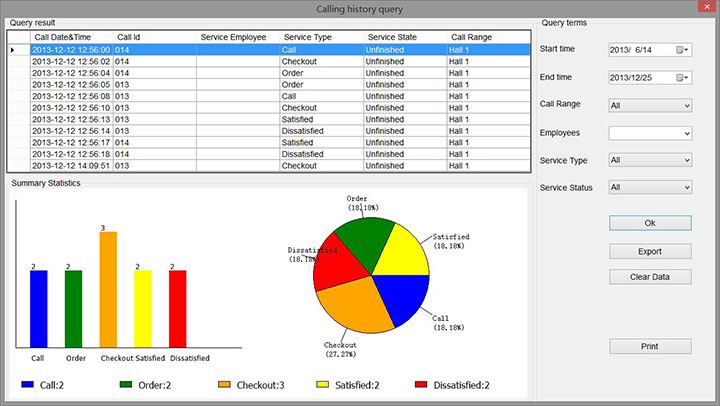The image size is (720, 406).
Task: Click the Clear Data button
Action: click(649, 277)
